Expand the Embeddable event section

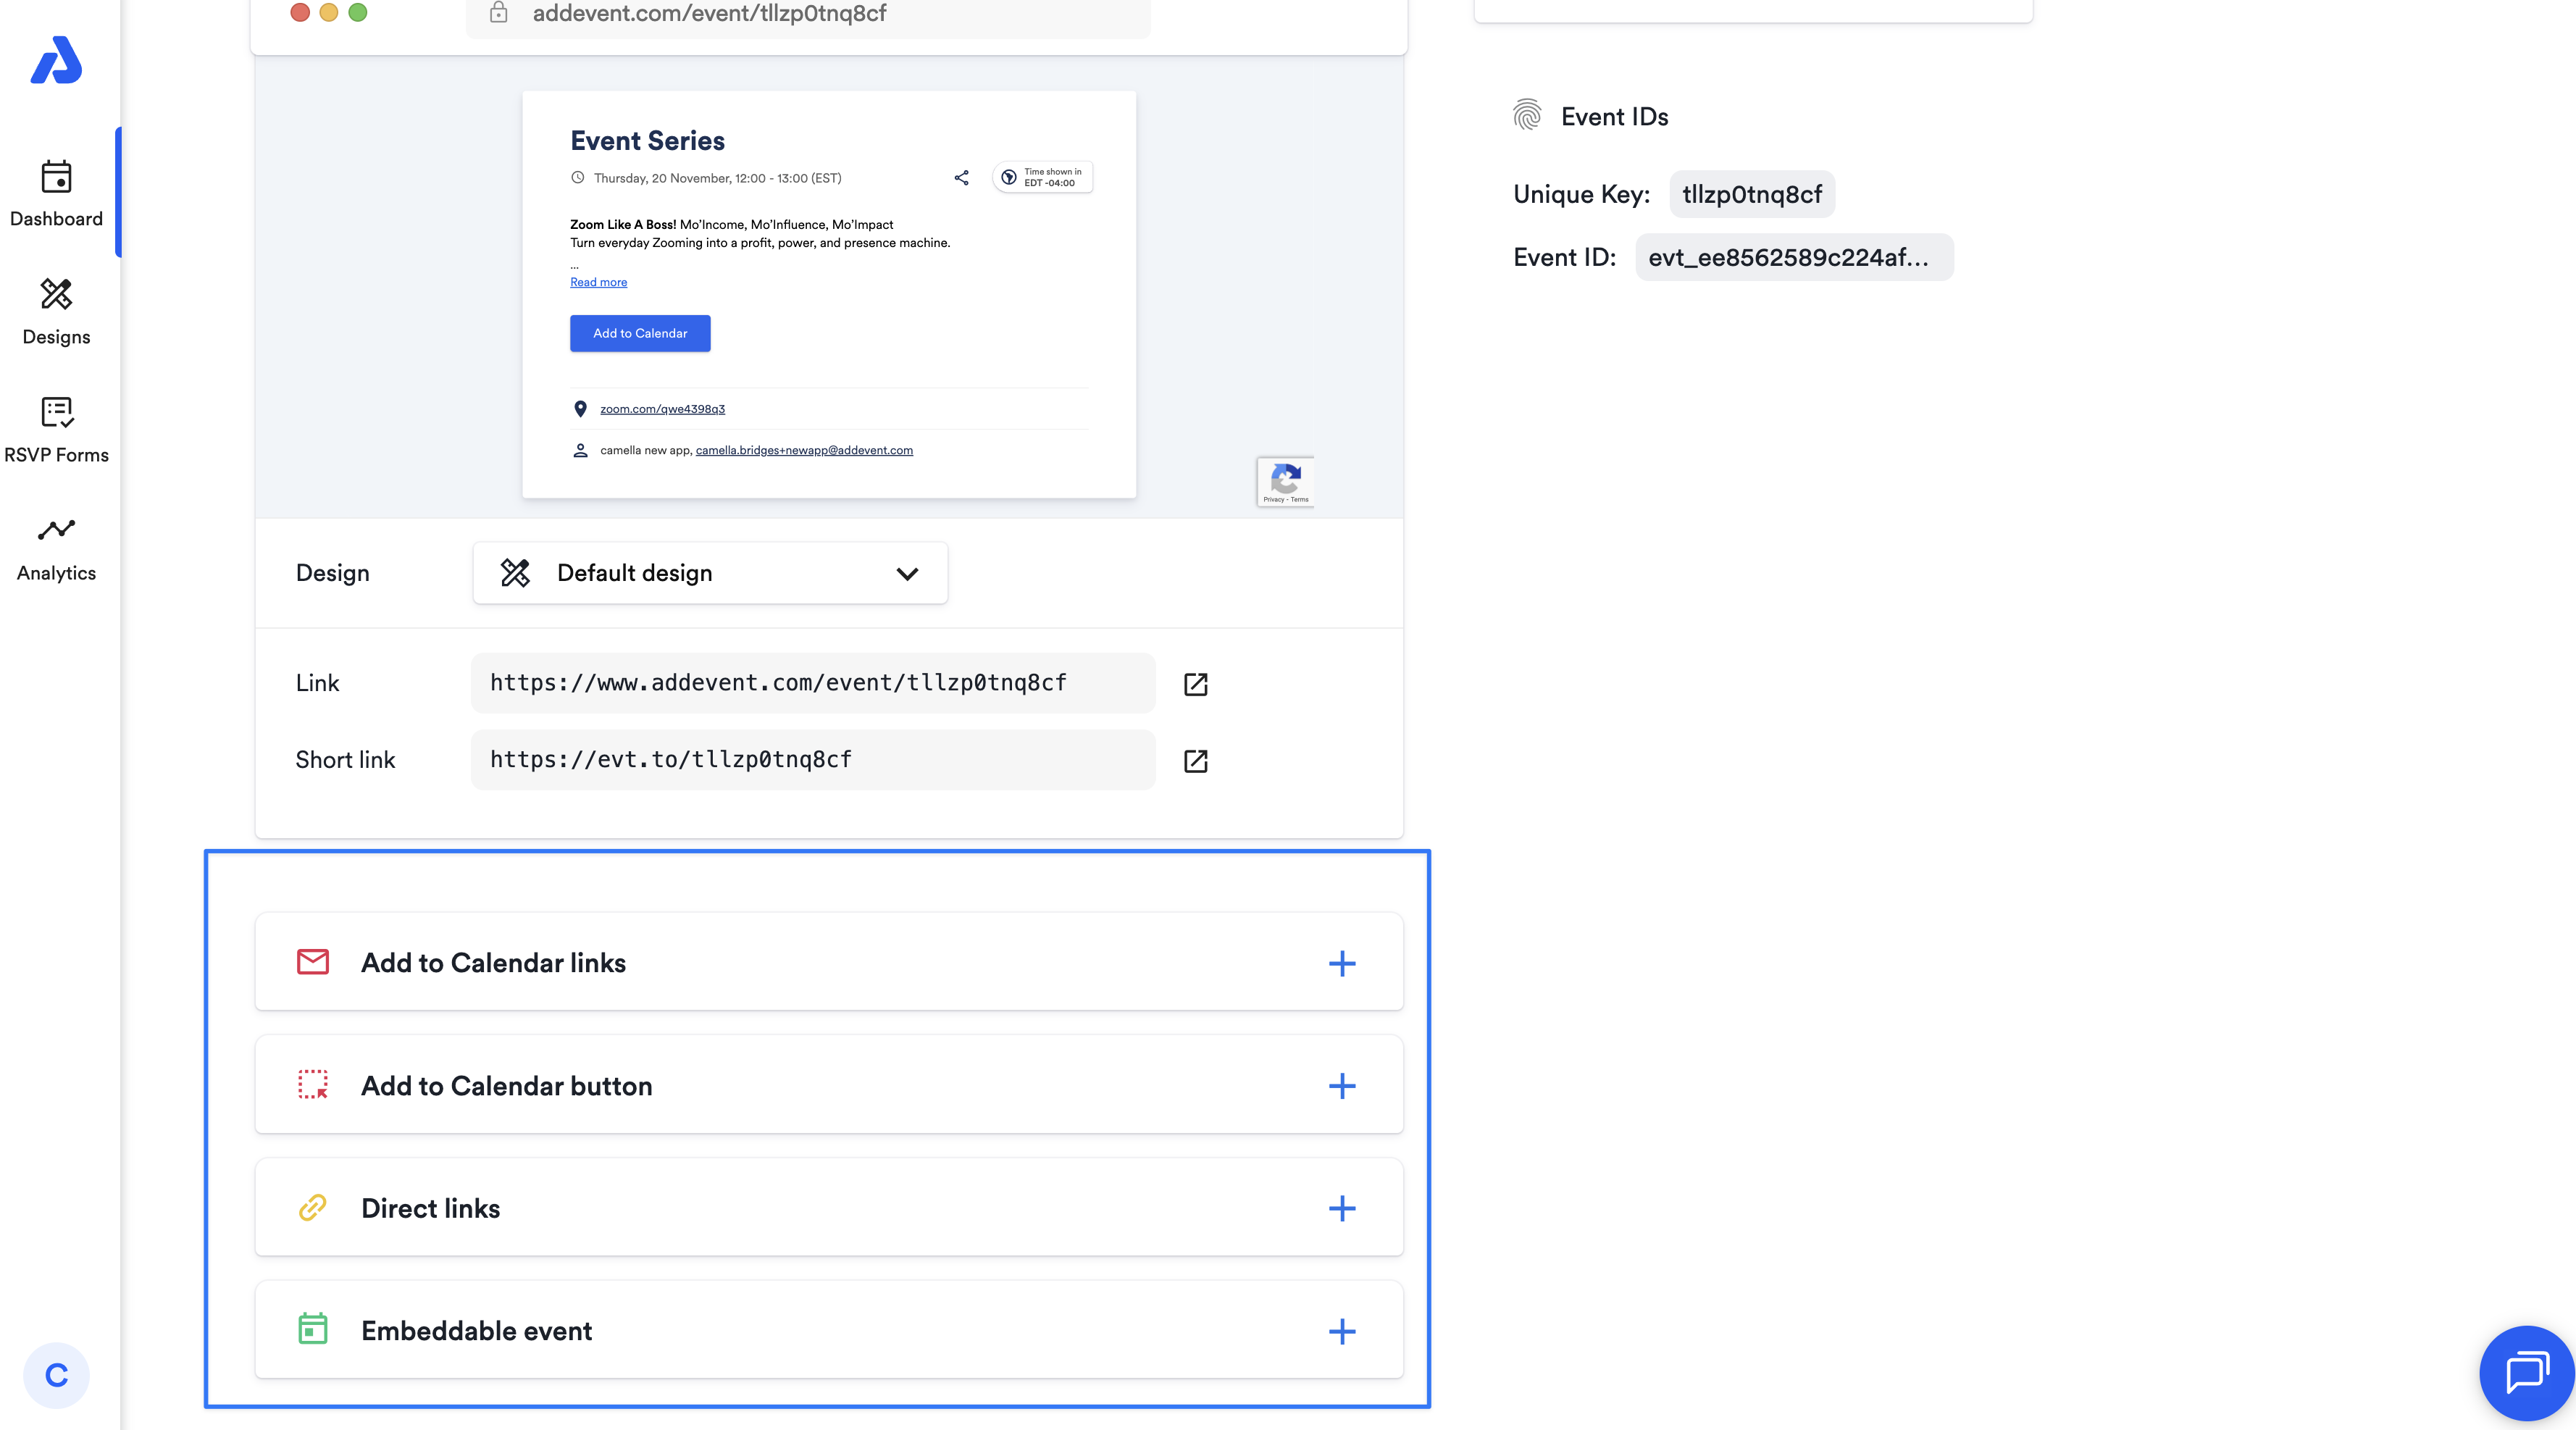click(1341, 1331)
